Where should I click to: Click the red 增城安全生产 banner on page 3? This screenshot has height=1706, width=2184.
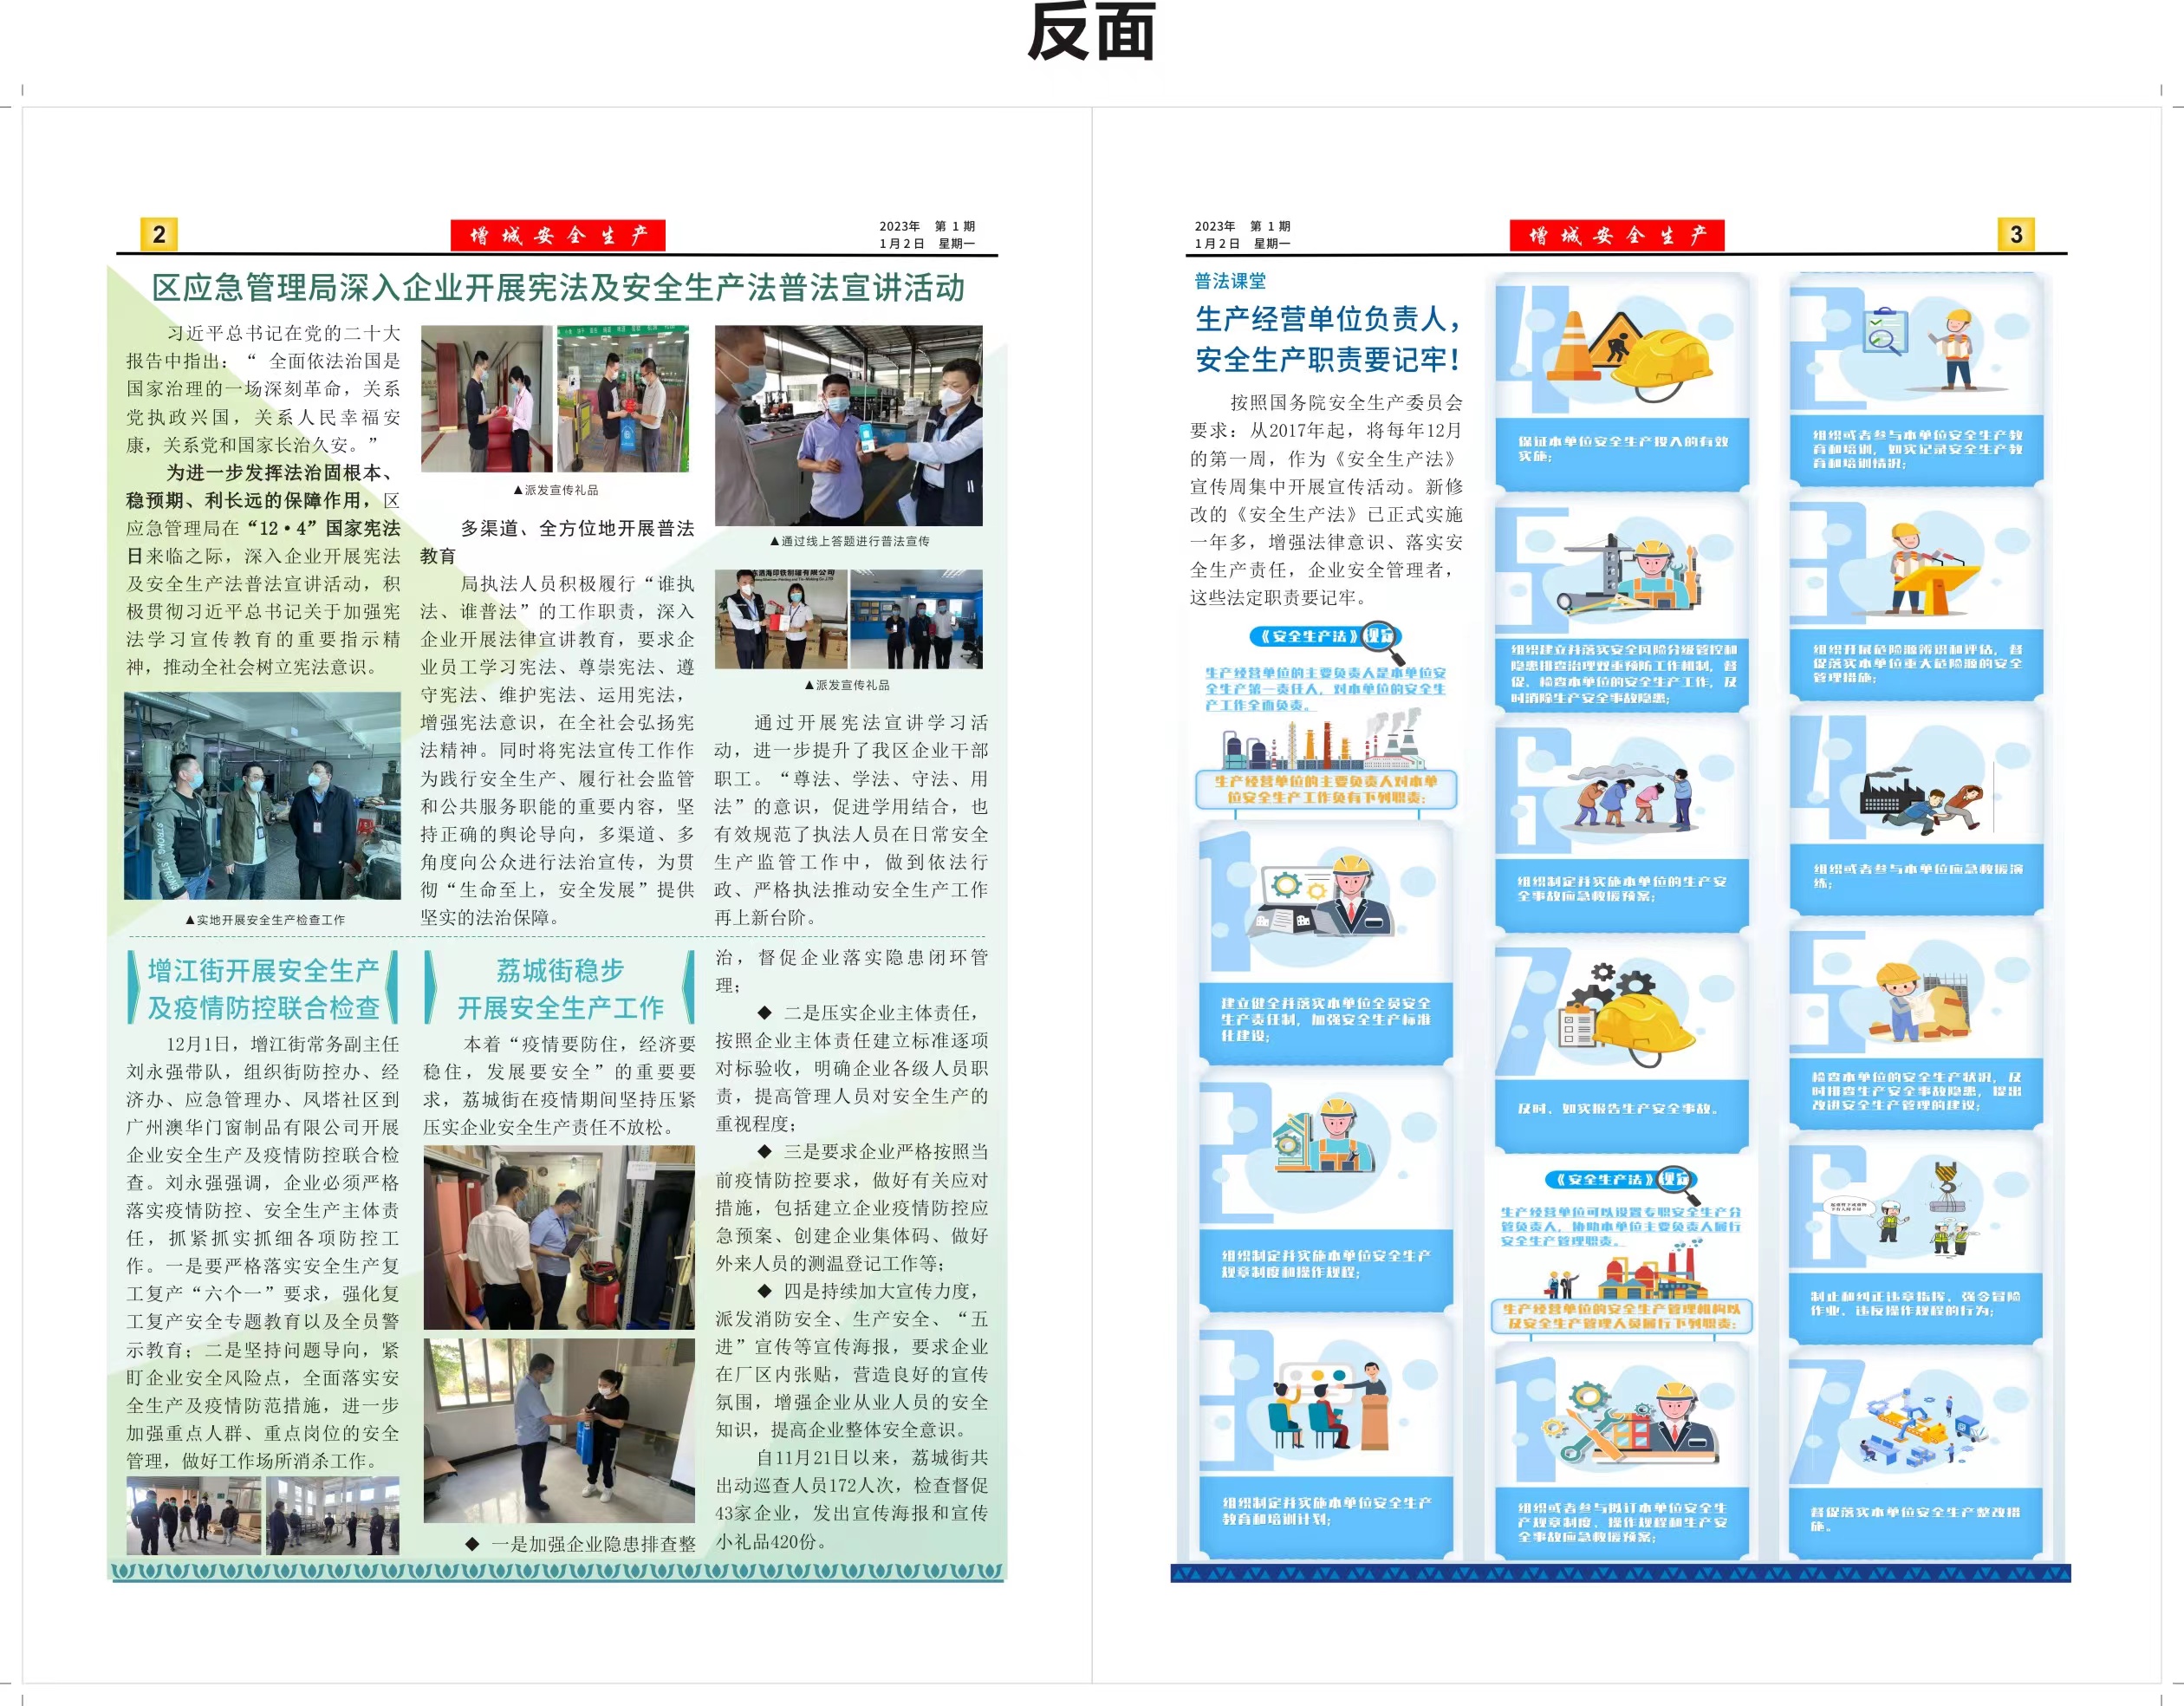click(x=1616, y=235)
